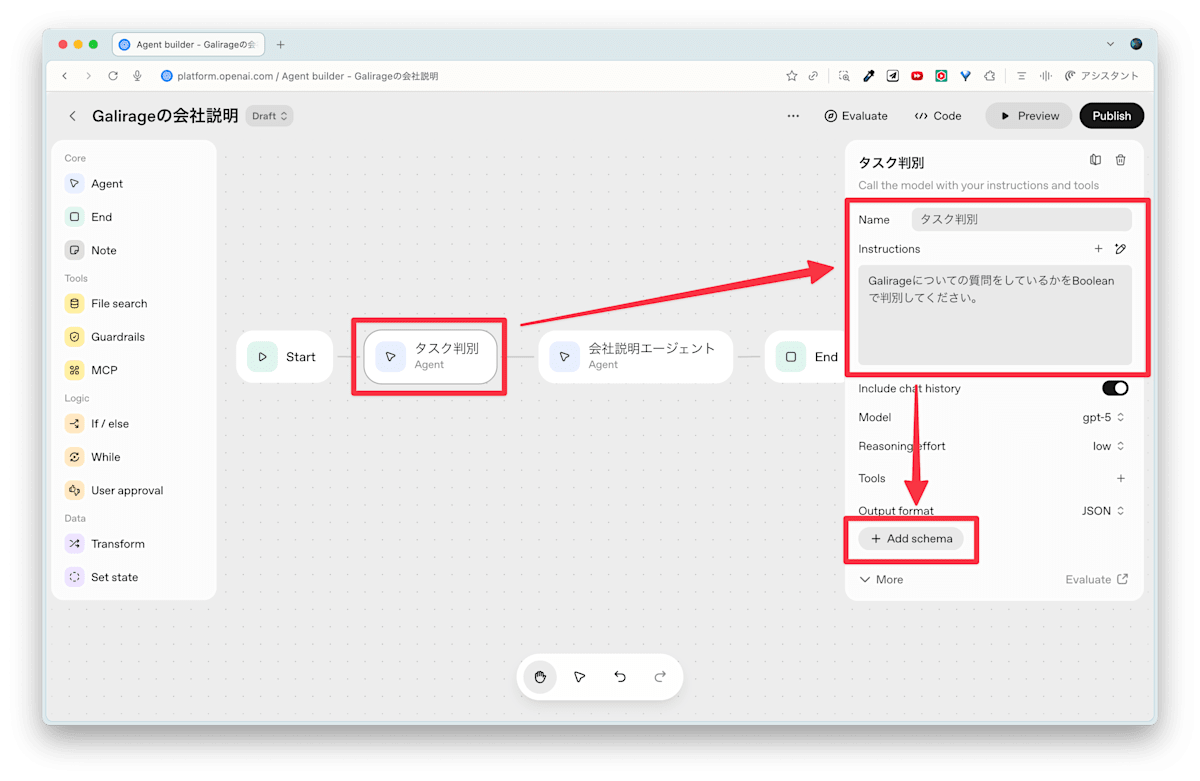Activate the pointer selection tool
Viewport: 1200px width, 781px height.
coord(580,677)
